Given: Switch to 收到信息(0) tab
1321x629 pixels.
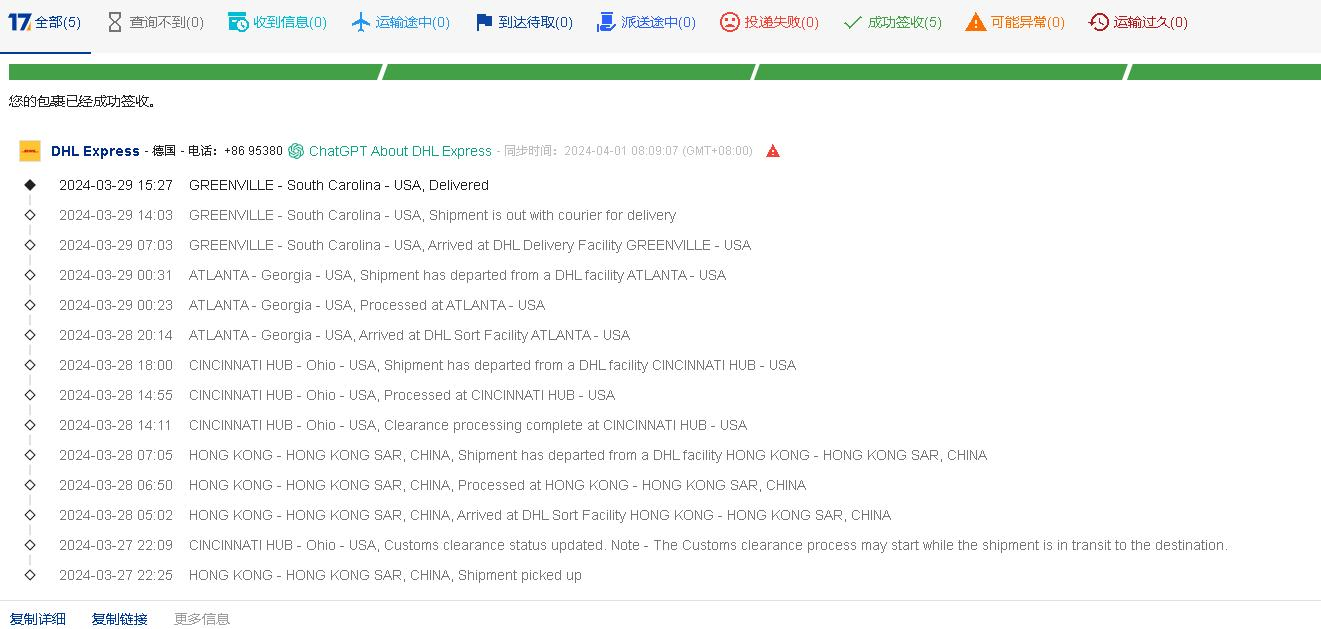Looking at the screenshot, I should coord(277,22).
